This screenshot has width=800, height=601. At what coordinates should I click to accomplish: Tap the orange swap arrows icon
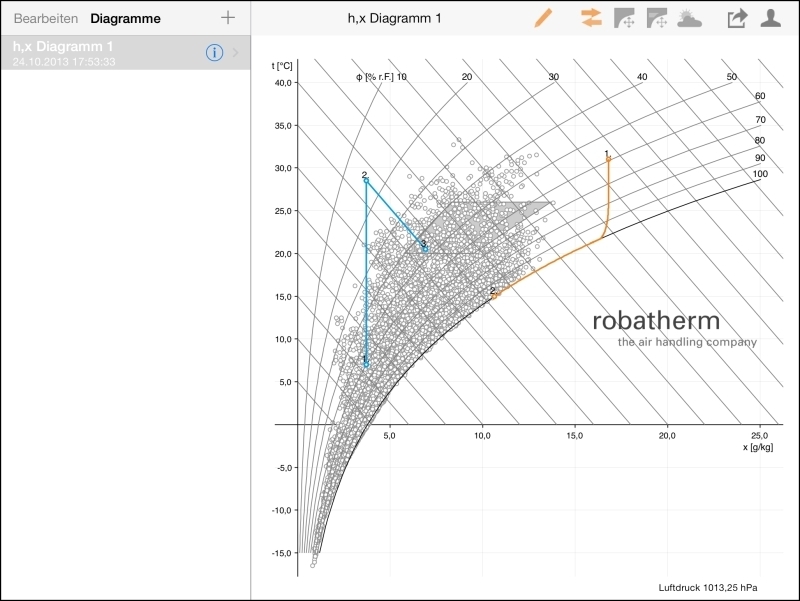click(591, 18)
